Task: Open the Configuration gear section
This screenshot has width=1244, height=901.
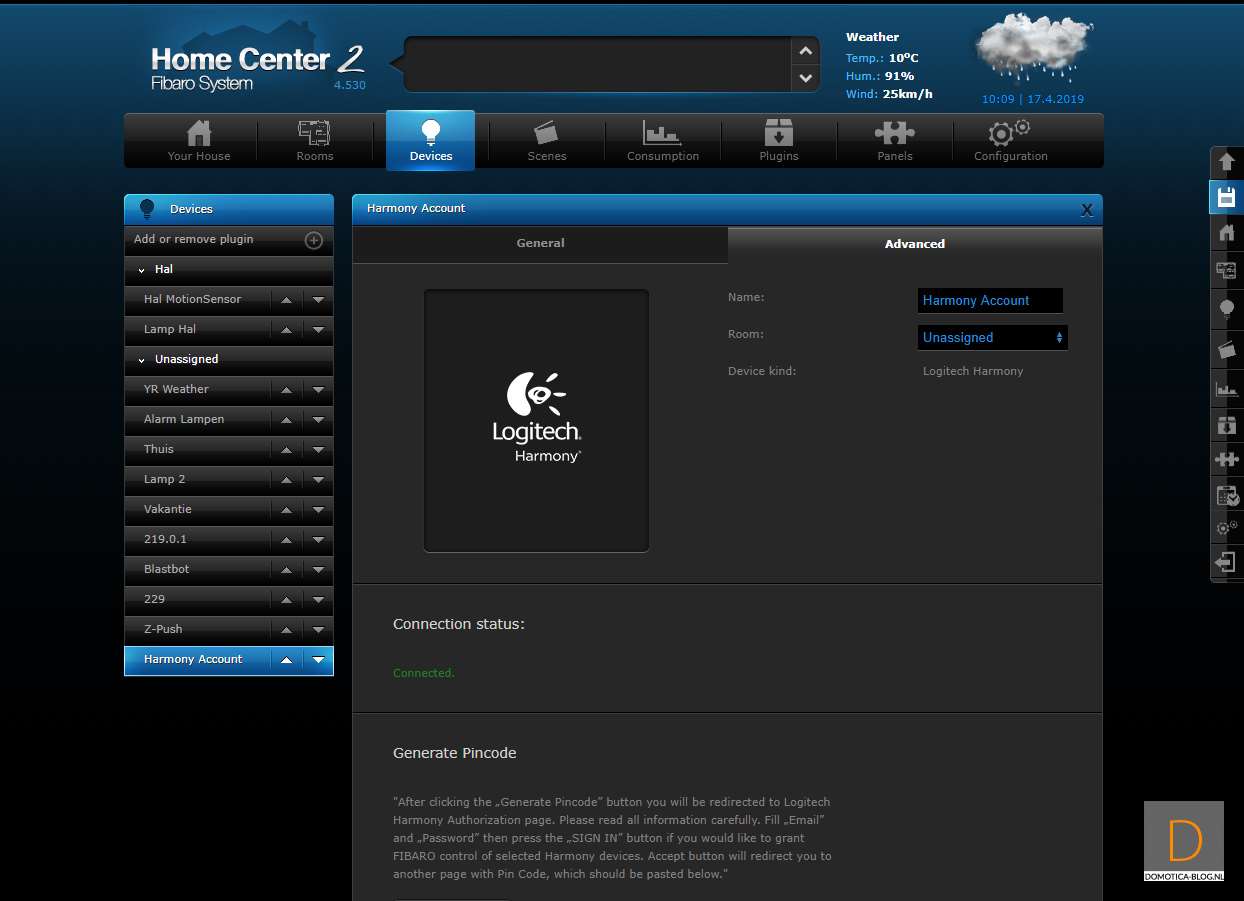Action: pyautogui.click(x=1010, y=140)
